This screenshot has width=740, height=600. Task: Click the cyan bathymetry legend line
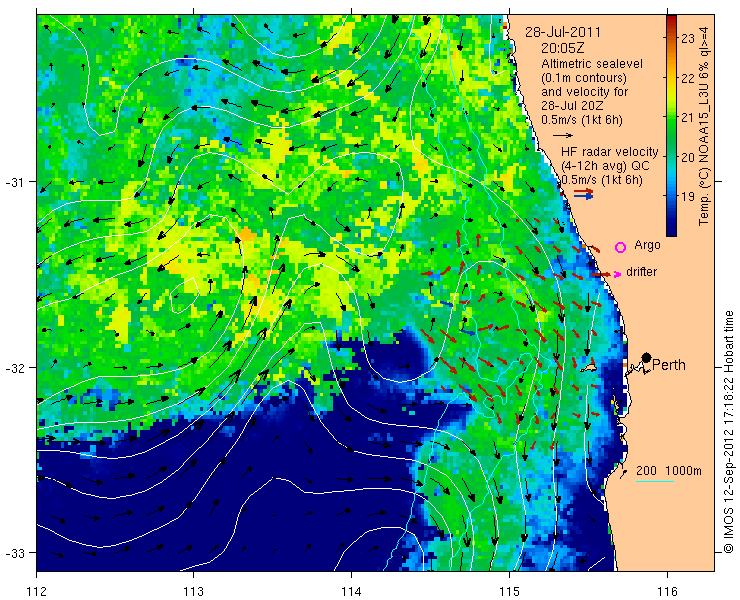(x=655, y=482)
